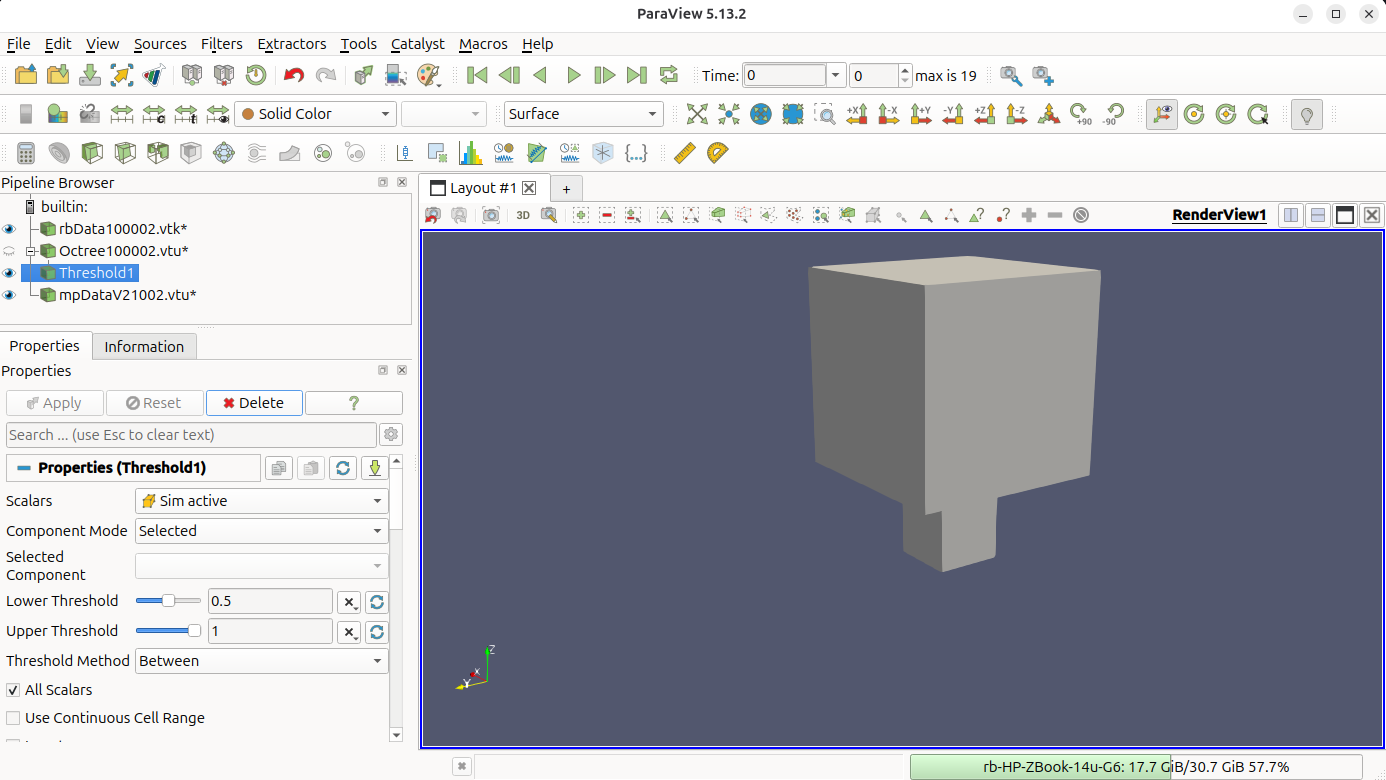This screenshot has width=1386, height=780.
Task: Apply the Threshold filter icon
Action: 158,153
